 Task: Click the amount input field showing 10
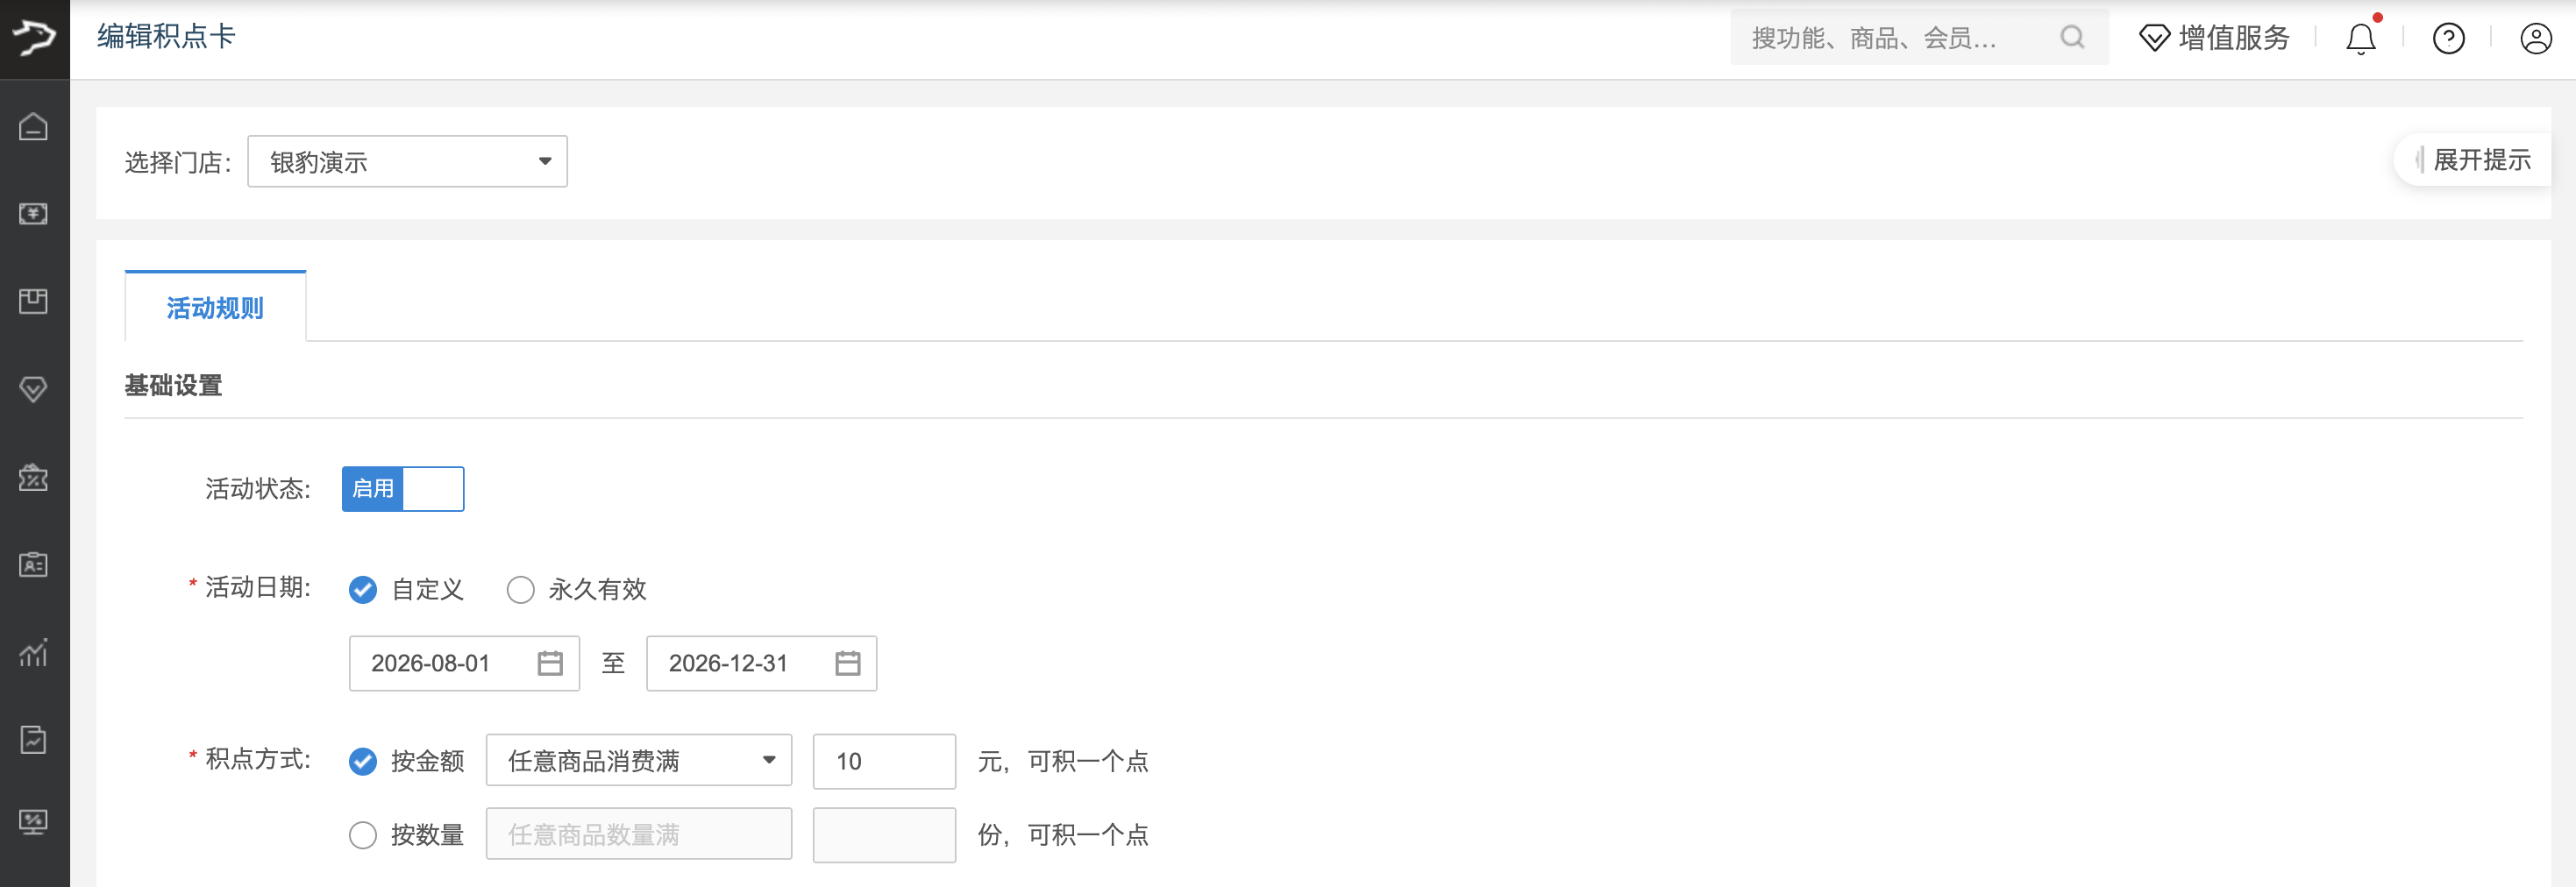(884, 761)
